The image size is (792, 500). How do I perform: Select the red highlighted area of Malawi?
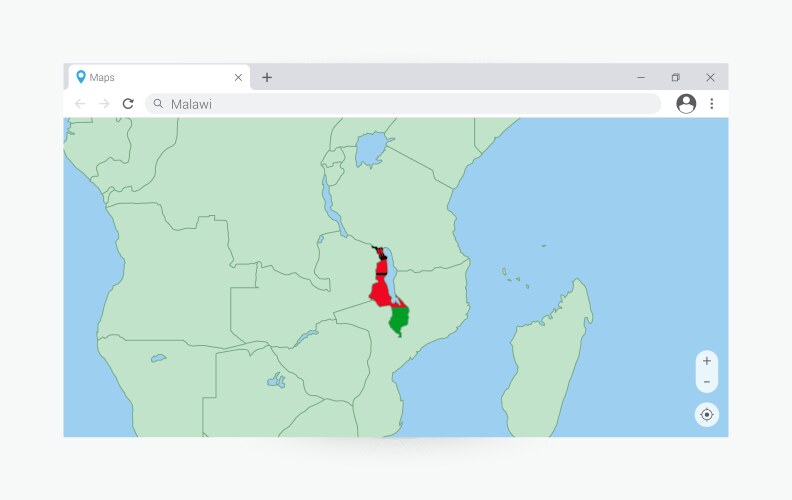(381, 291)
